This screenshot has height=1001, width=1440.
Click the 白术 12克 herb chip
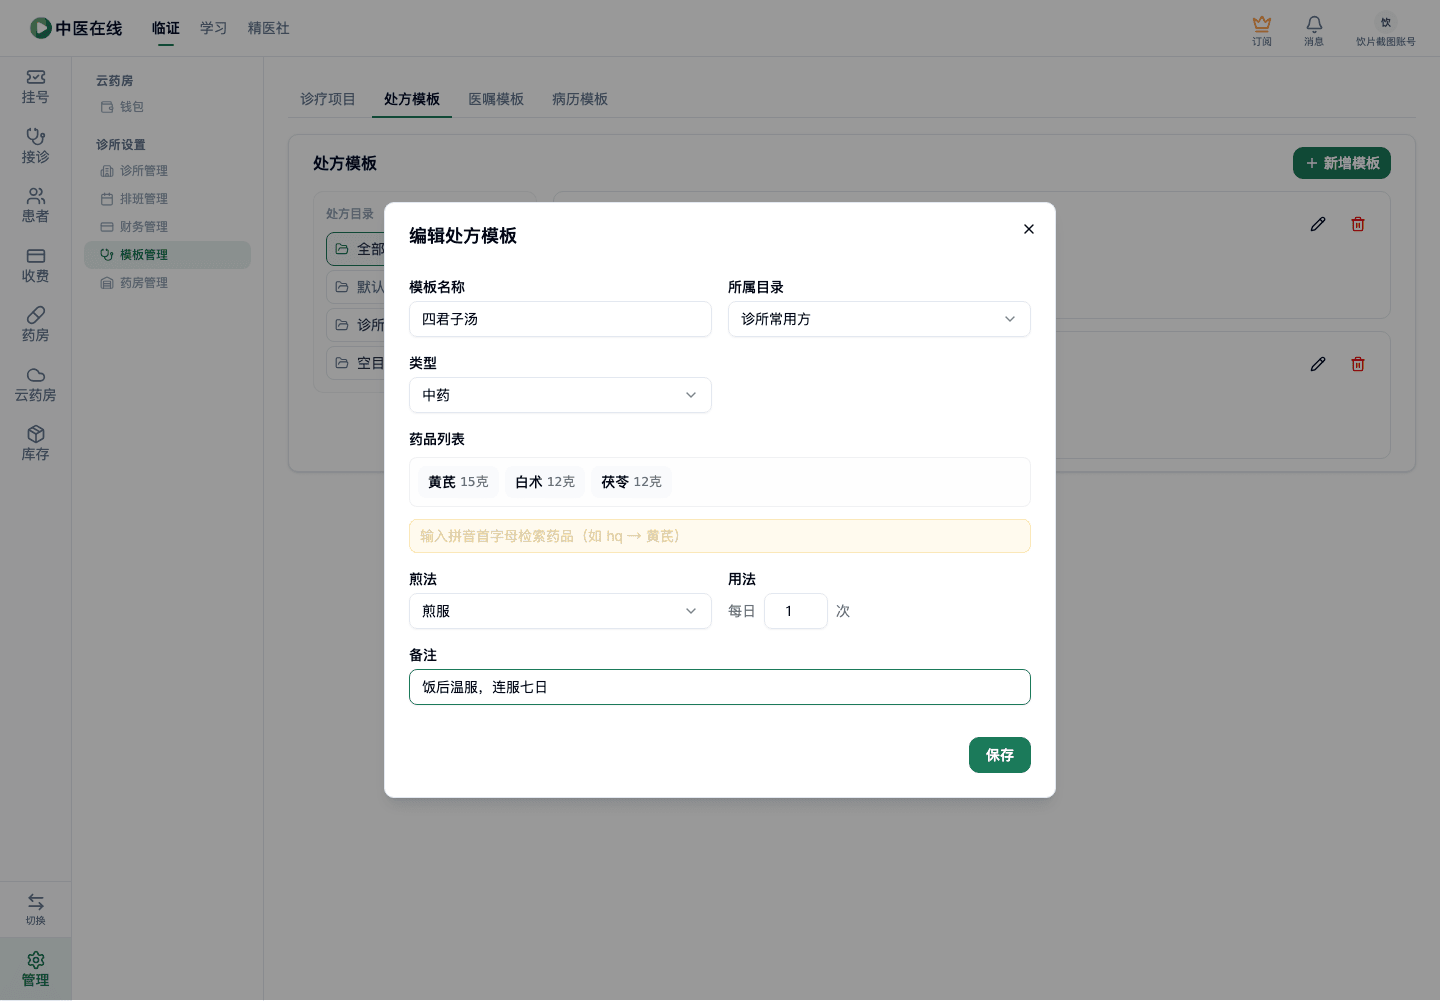pyautogui.click(x=545, y=482)
